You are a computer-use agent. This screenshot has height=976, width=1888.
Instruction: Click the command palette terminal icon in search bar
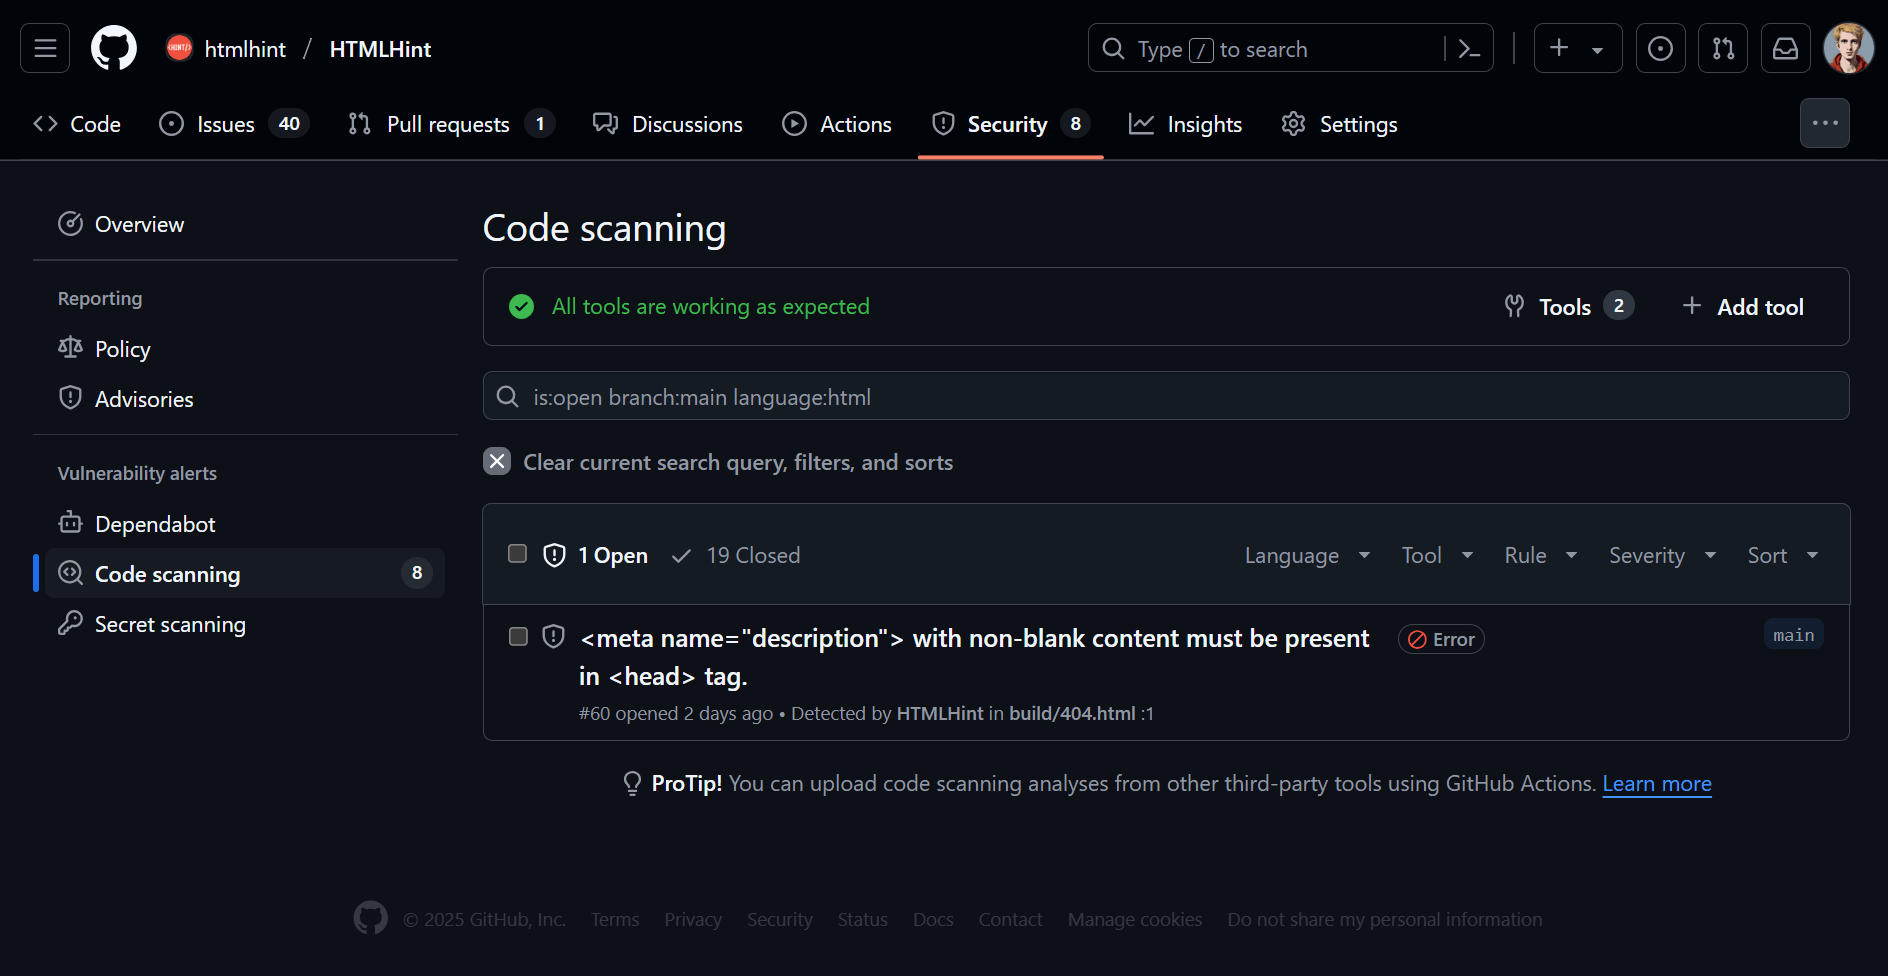1468,47
